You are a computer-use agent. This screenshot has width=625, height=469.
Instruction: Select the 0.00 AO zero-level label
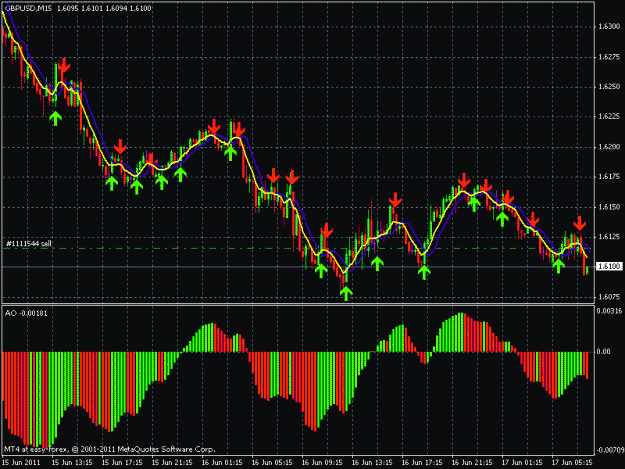(x=603, y=351)
